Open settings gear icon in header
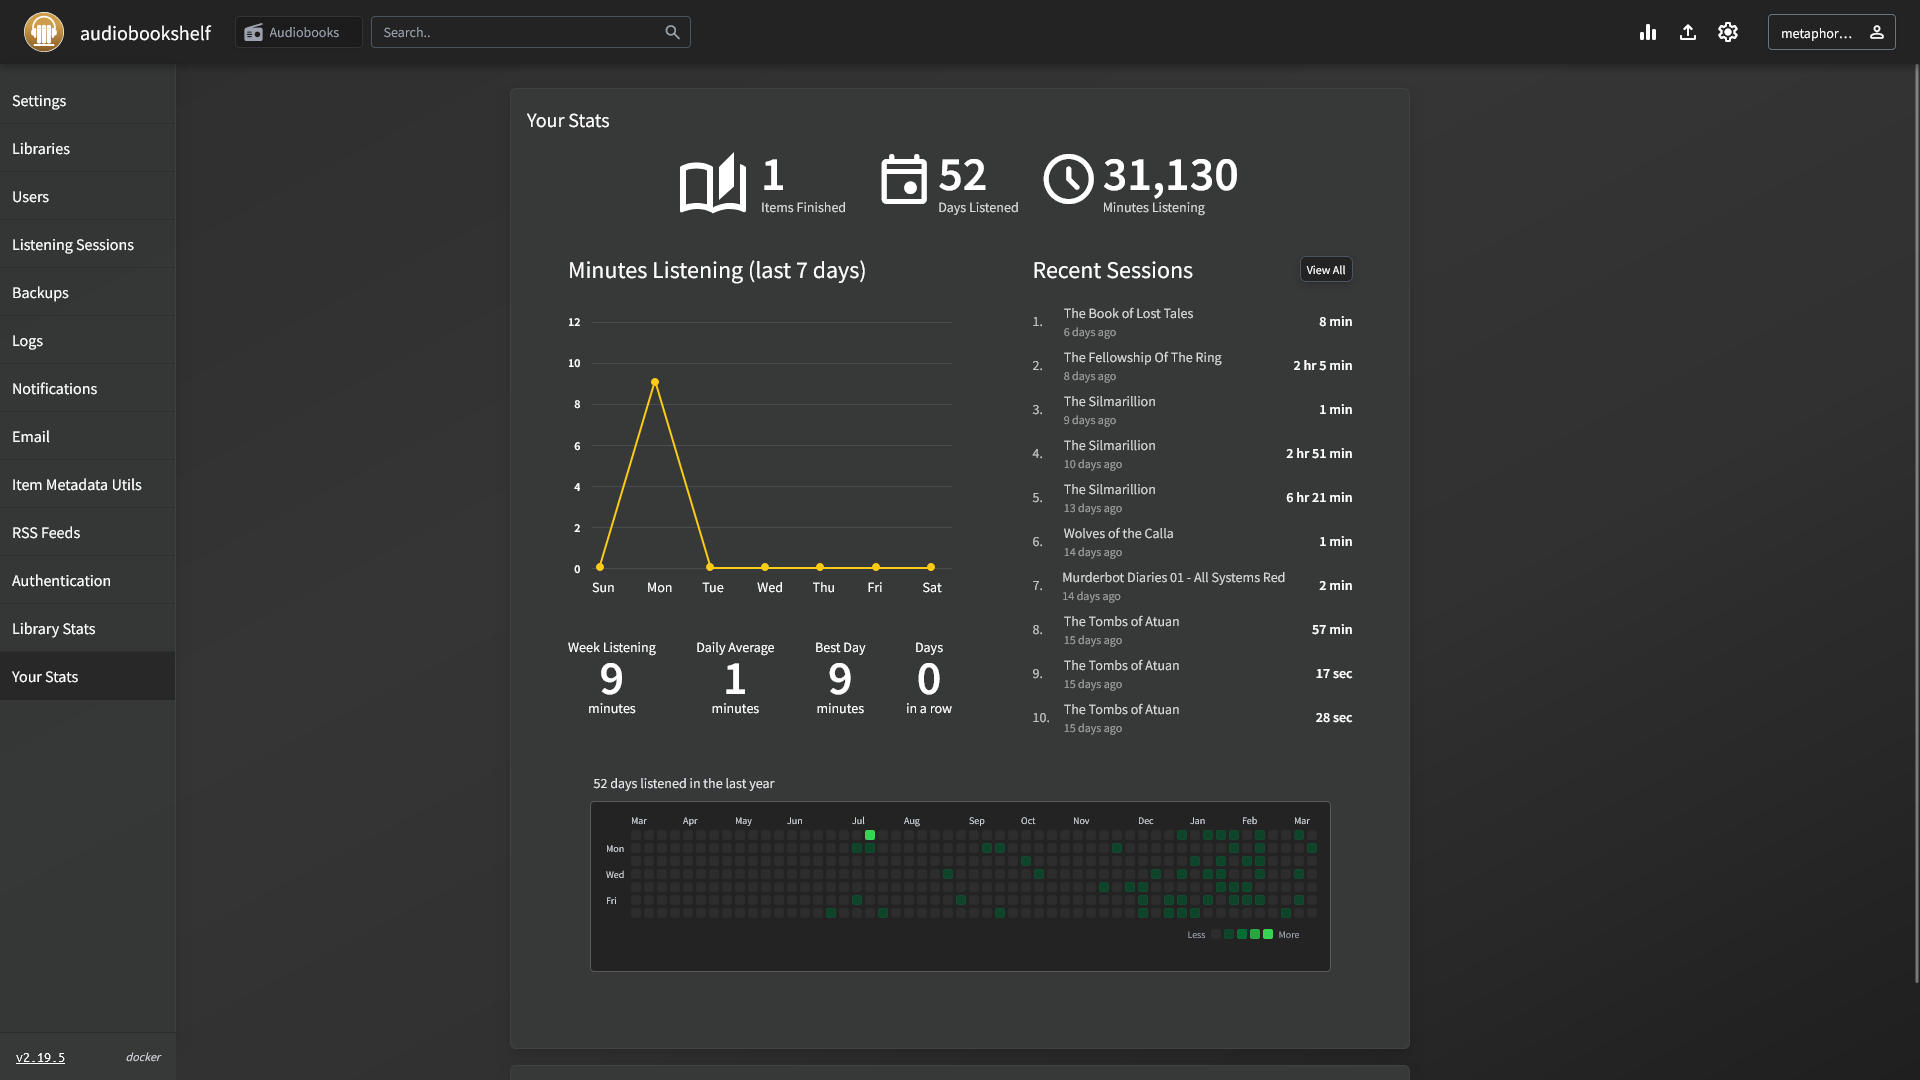Viewport: 1920px width, 1080px height. pos(1728,32)
